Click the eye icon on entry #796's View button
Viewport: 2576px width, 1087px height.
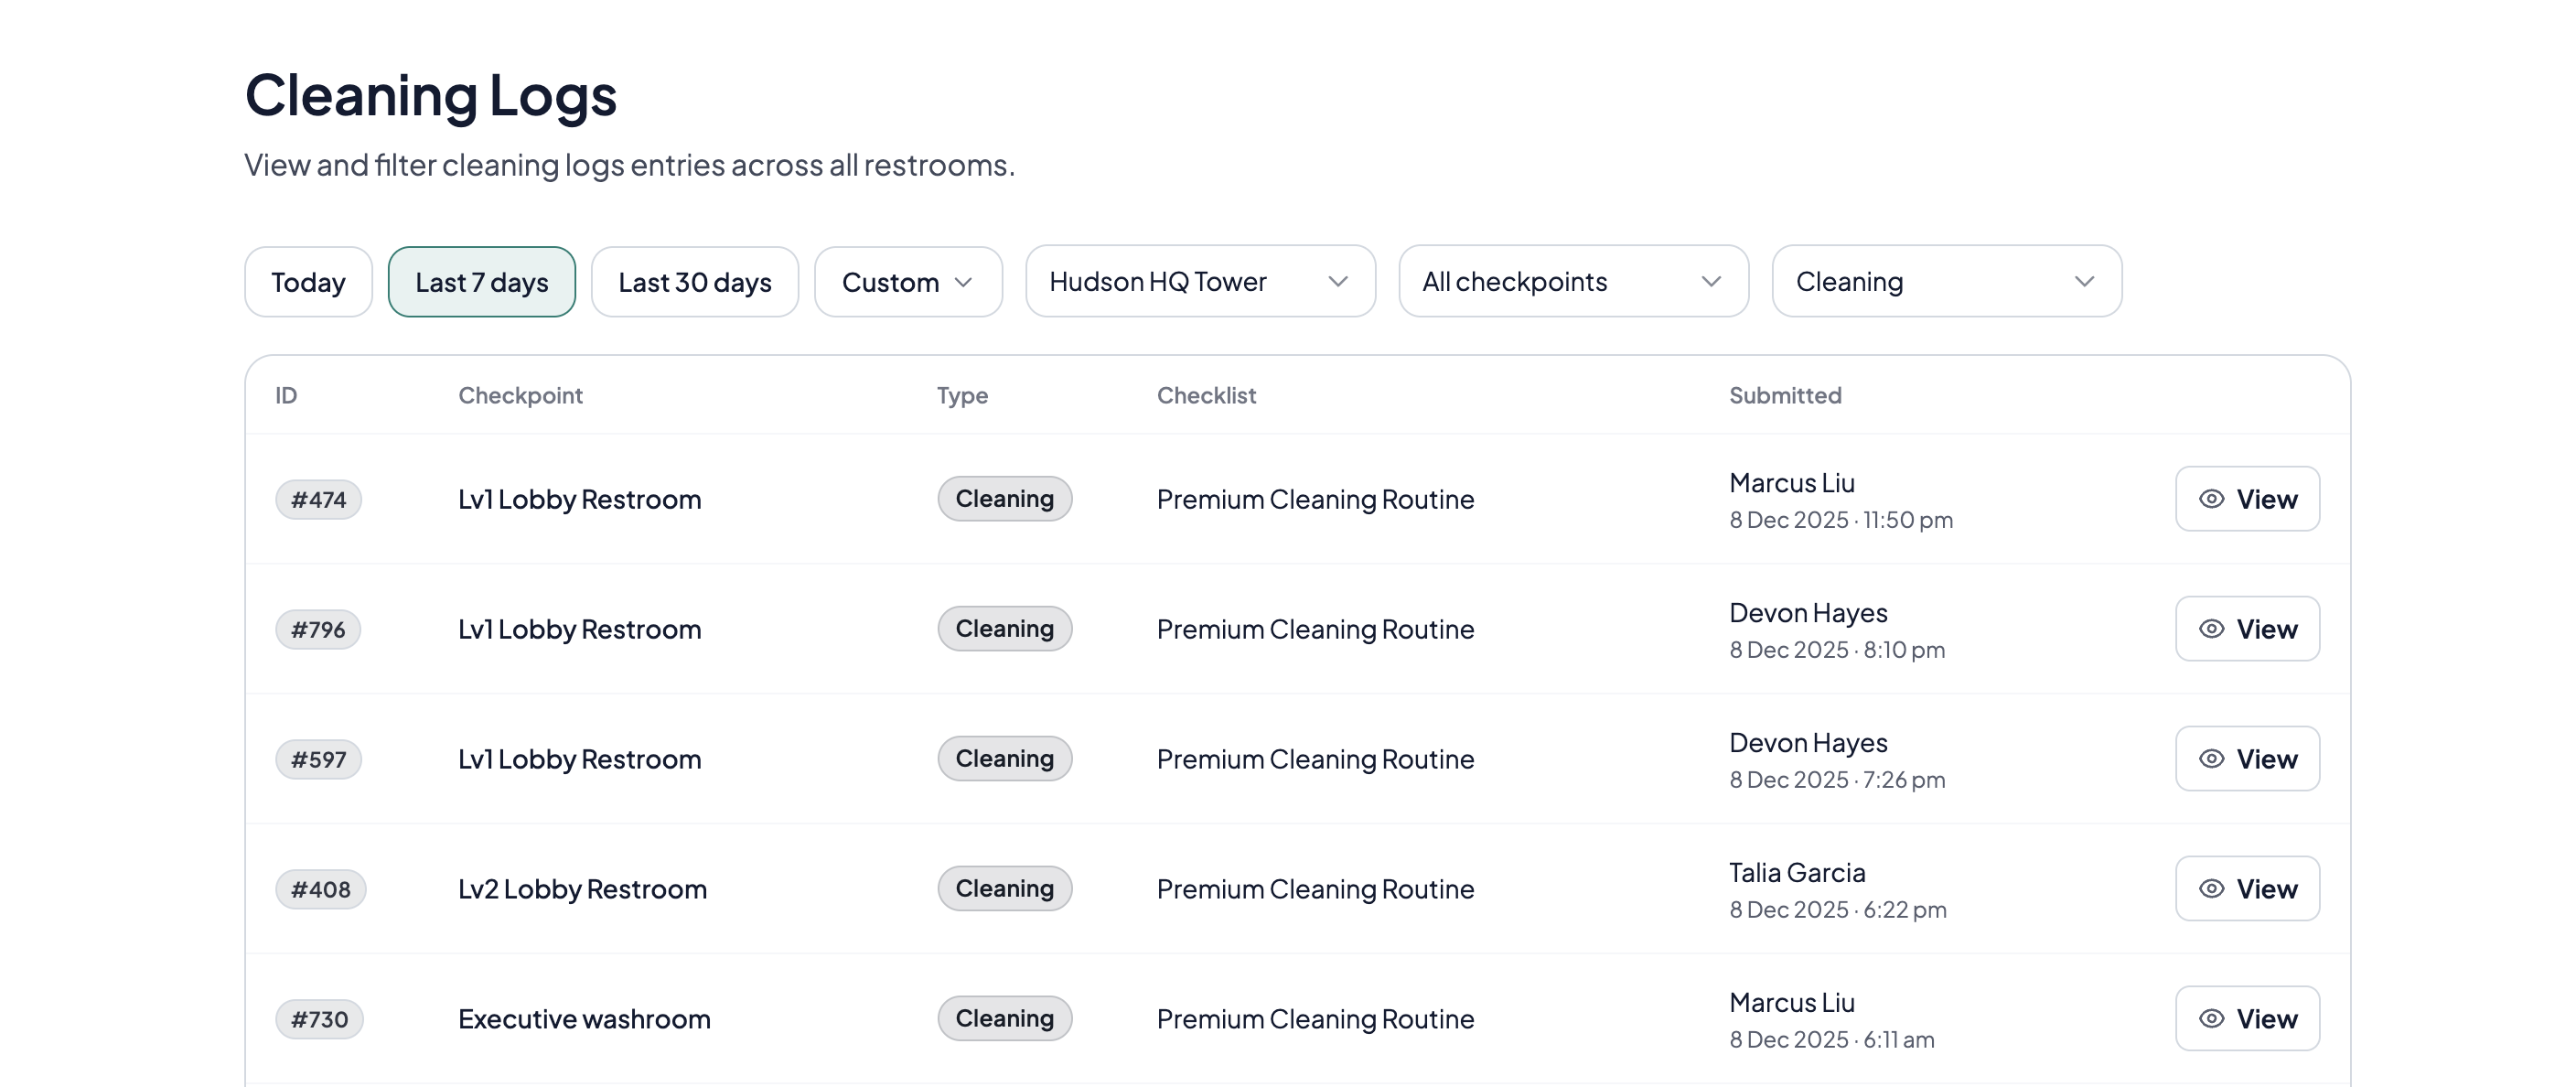pos(2212,629)
